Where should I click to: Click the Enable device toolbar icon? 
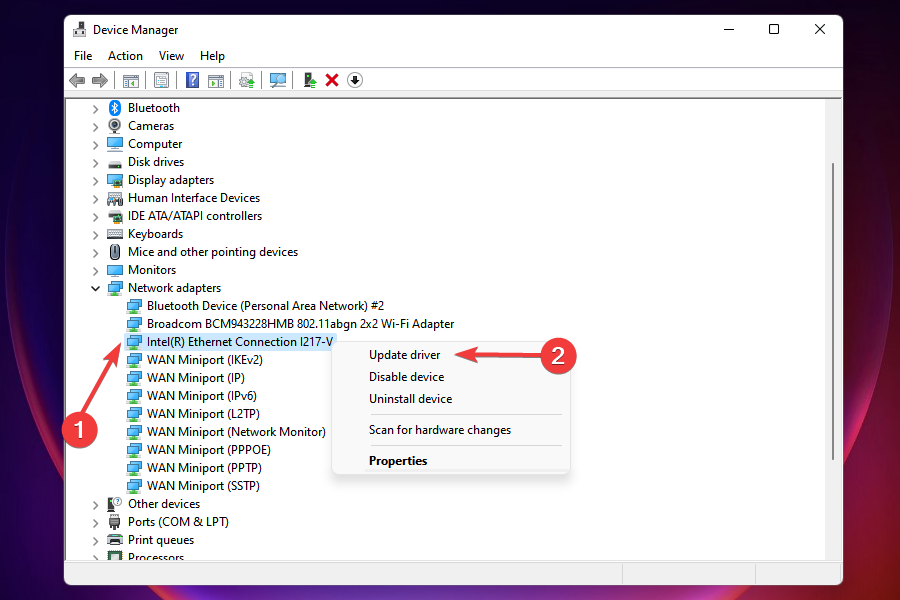[309, 80]
